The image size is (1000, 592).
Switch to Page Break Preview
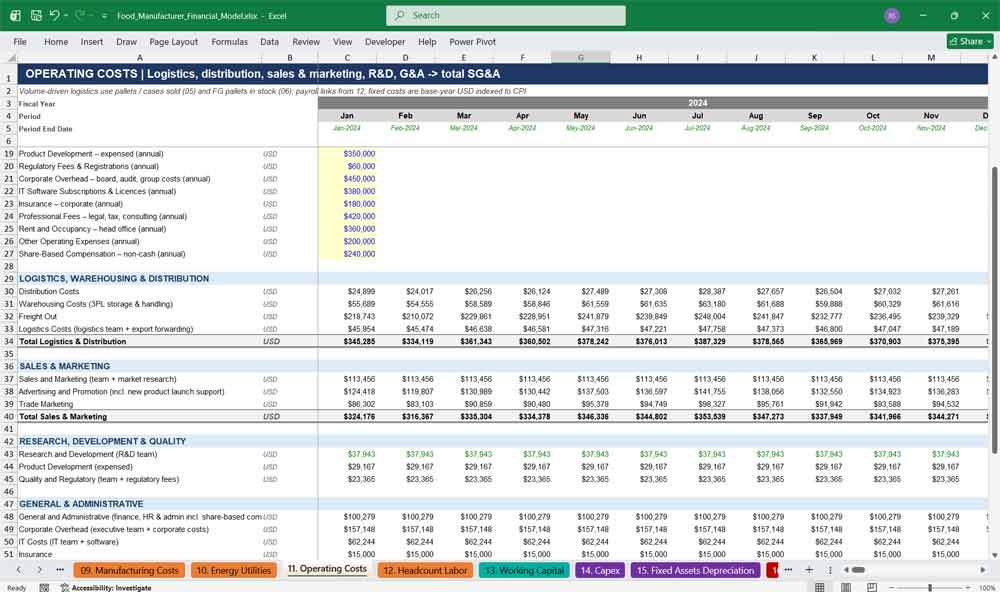(872, 587)
